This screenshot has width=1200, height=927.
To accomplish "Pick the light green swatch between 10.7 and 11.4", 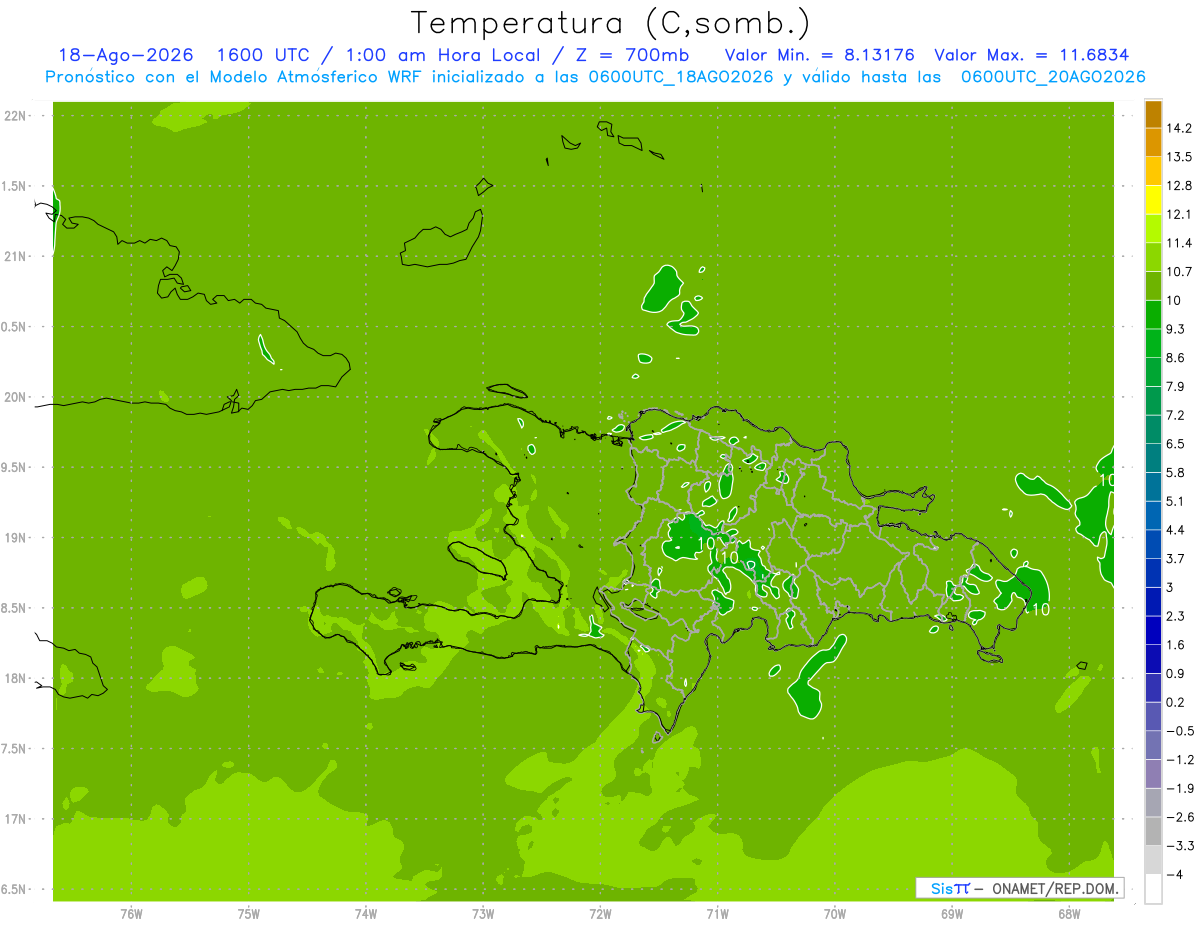I will (1153, 257).
